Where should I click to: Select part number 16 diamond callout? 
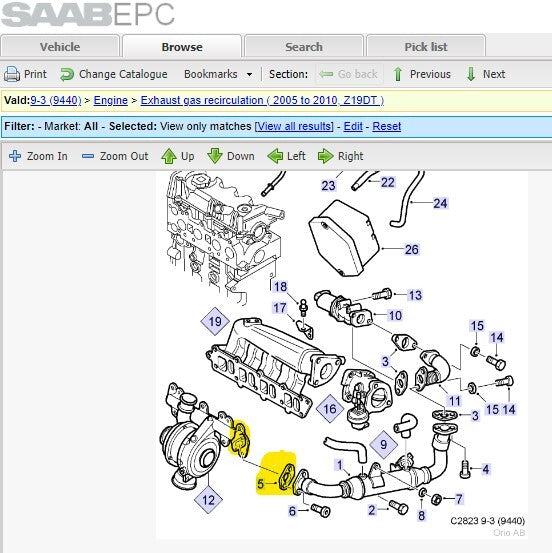(329, 409)
